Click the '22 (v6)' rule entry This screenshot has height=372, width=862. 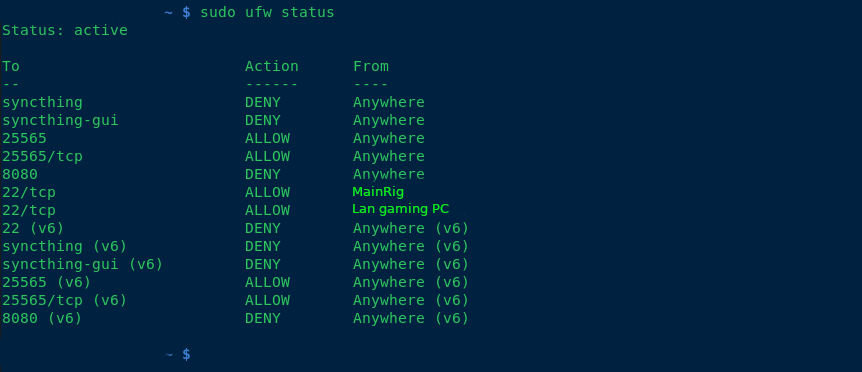click(x=34, y=228)
